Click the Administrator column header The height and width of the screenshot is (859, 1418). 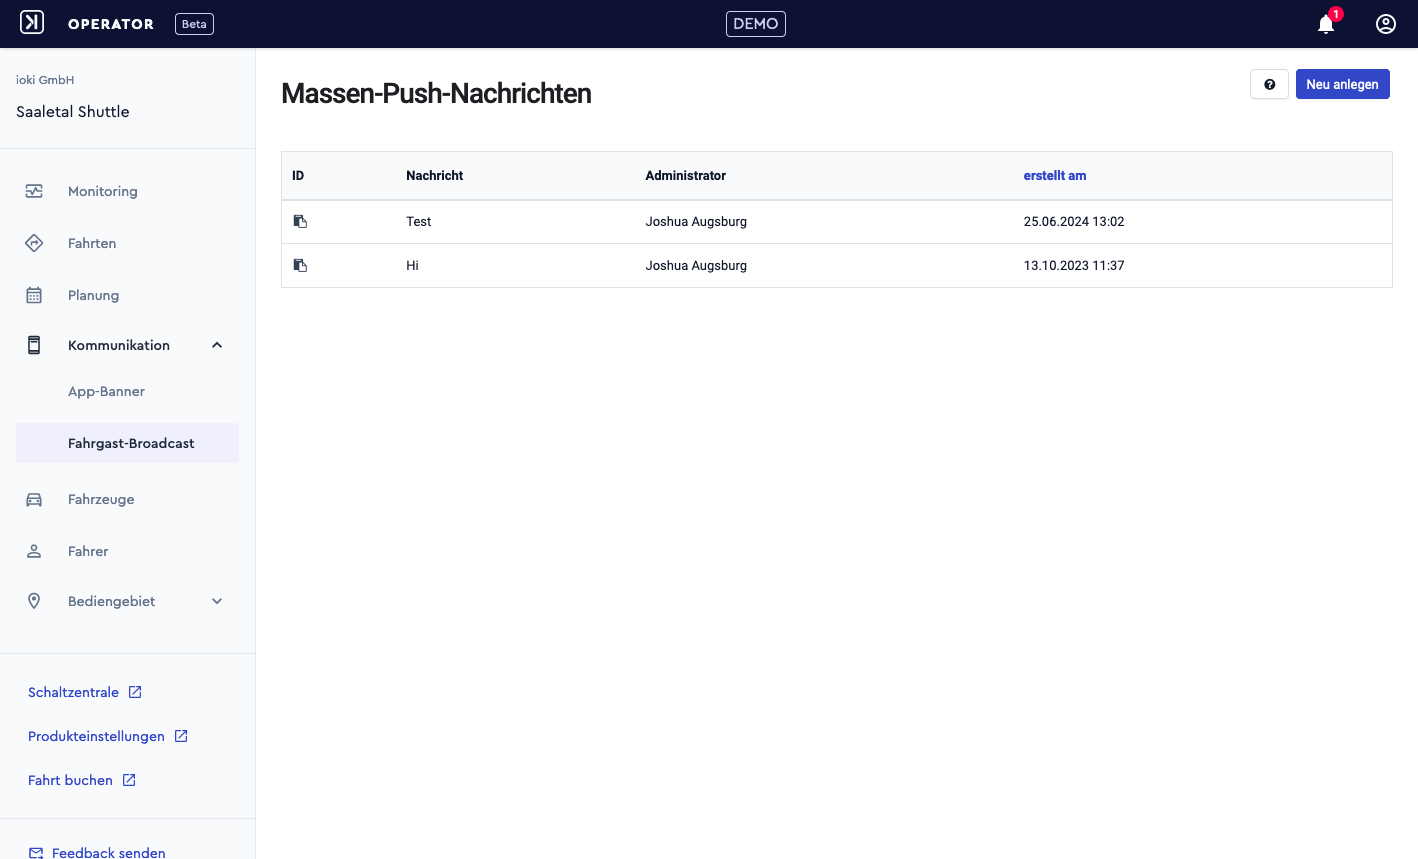tap(685, 175)
